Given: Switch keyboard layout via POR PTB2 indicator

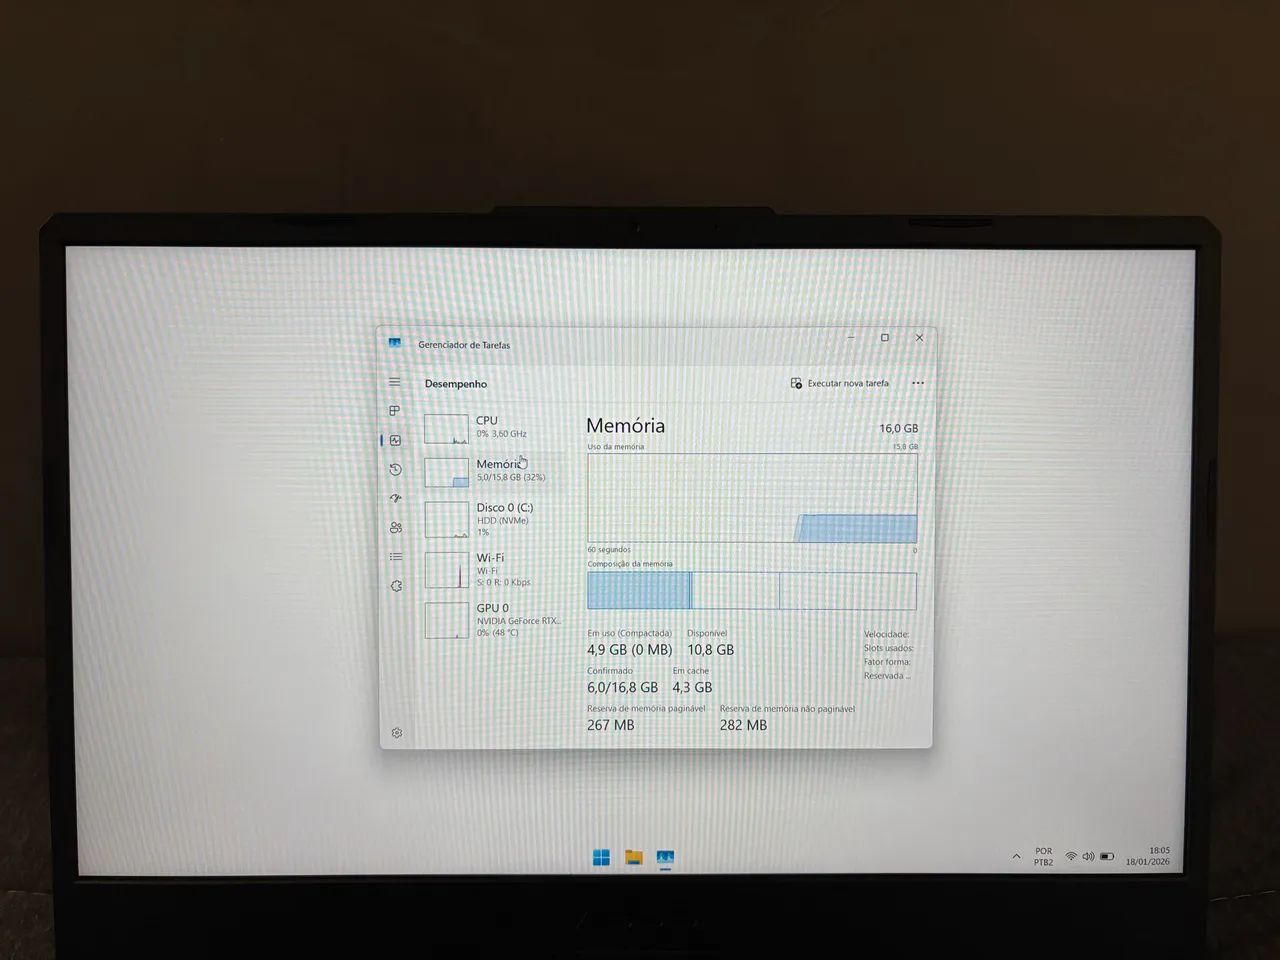Looking at the screenshot, I should tap(1042, 856).
